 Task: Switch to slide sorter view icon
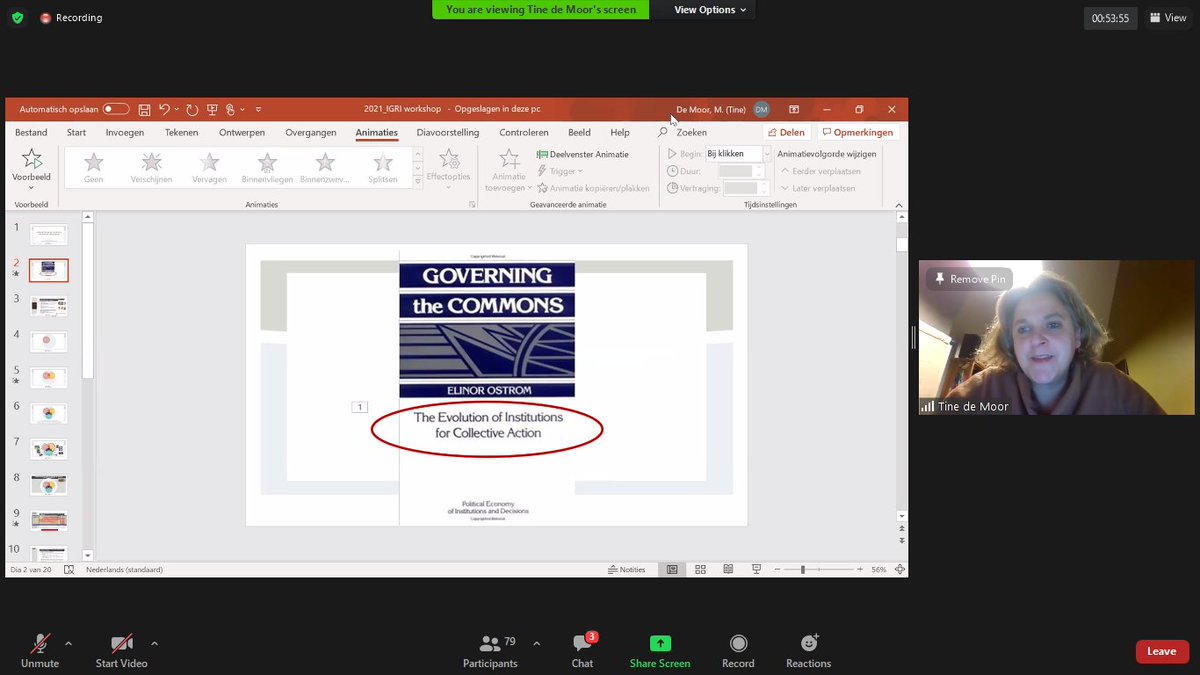[x=700, y=569]
